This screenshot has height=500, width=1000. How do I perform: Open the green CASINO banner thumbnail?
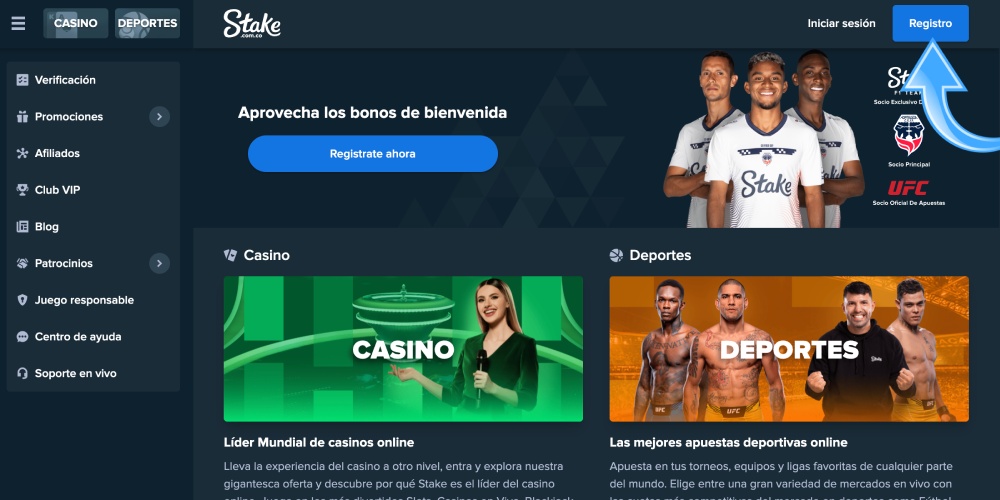403,349
